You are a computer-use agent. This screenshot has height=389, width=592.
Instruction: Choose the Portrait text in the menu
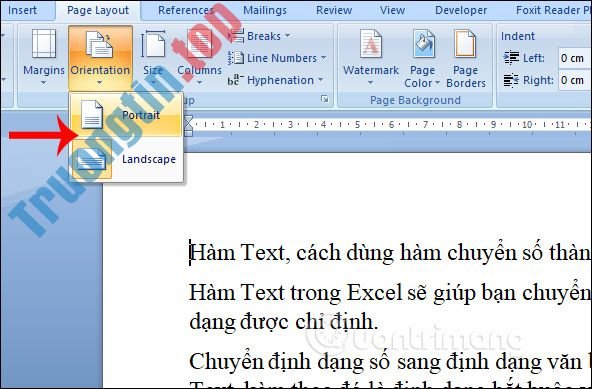[x=141, y=115]
